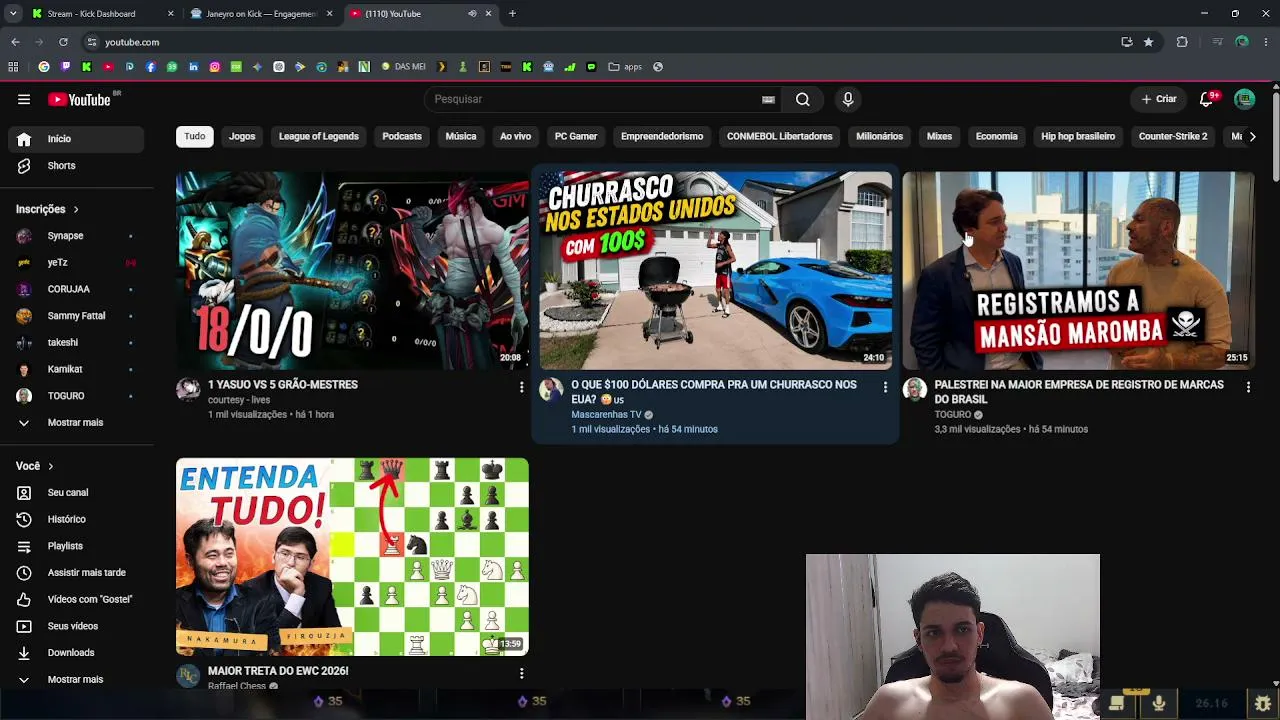Go back in Chrome
Screen dimensions: 1280x720
coord(15,42)
